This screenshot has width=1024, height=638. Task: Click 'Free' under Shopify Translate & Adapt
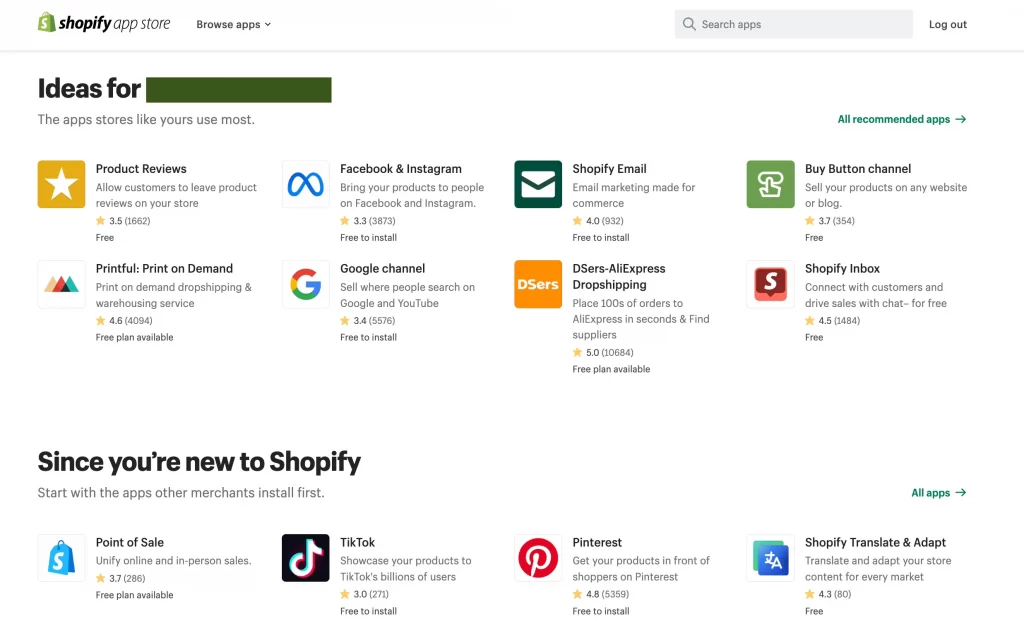tap(814, 611)
